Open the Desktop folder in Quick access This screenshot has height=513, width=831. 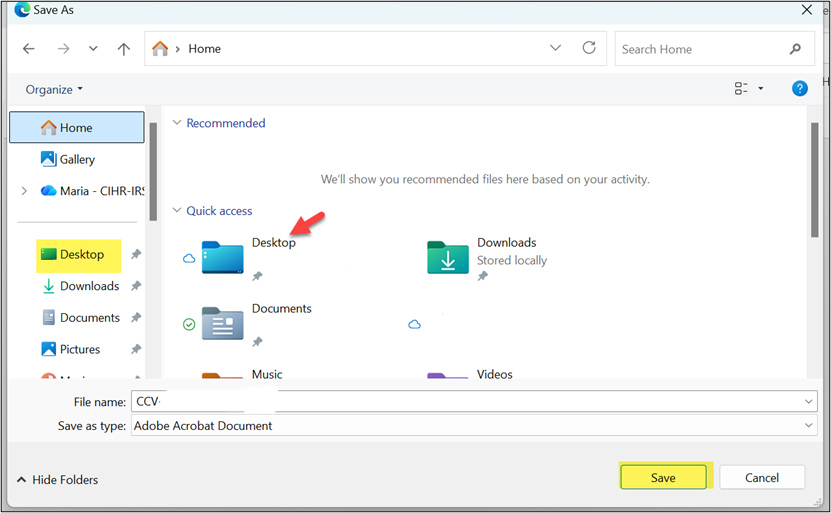223,256
